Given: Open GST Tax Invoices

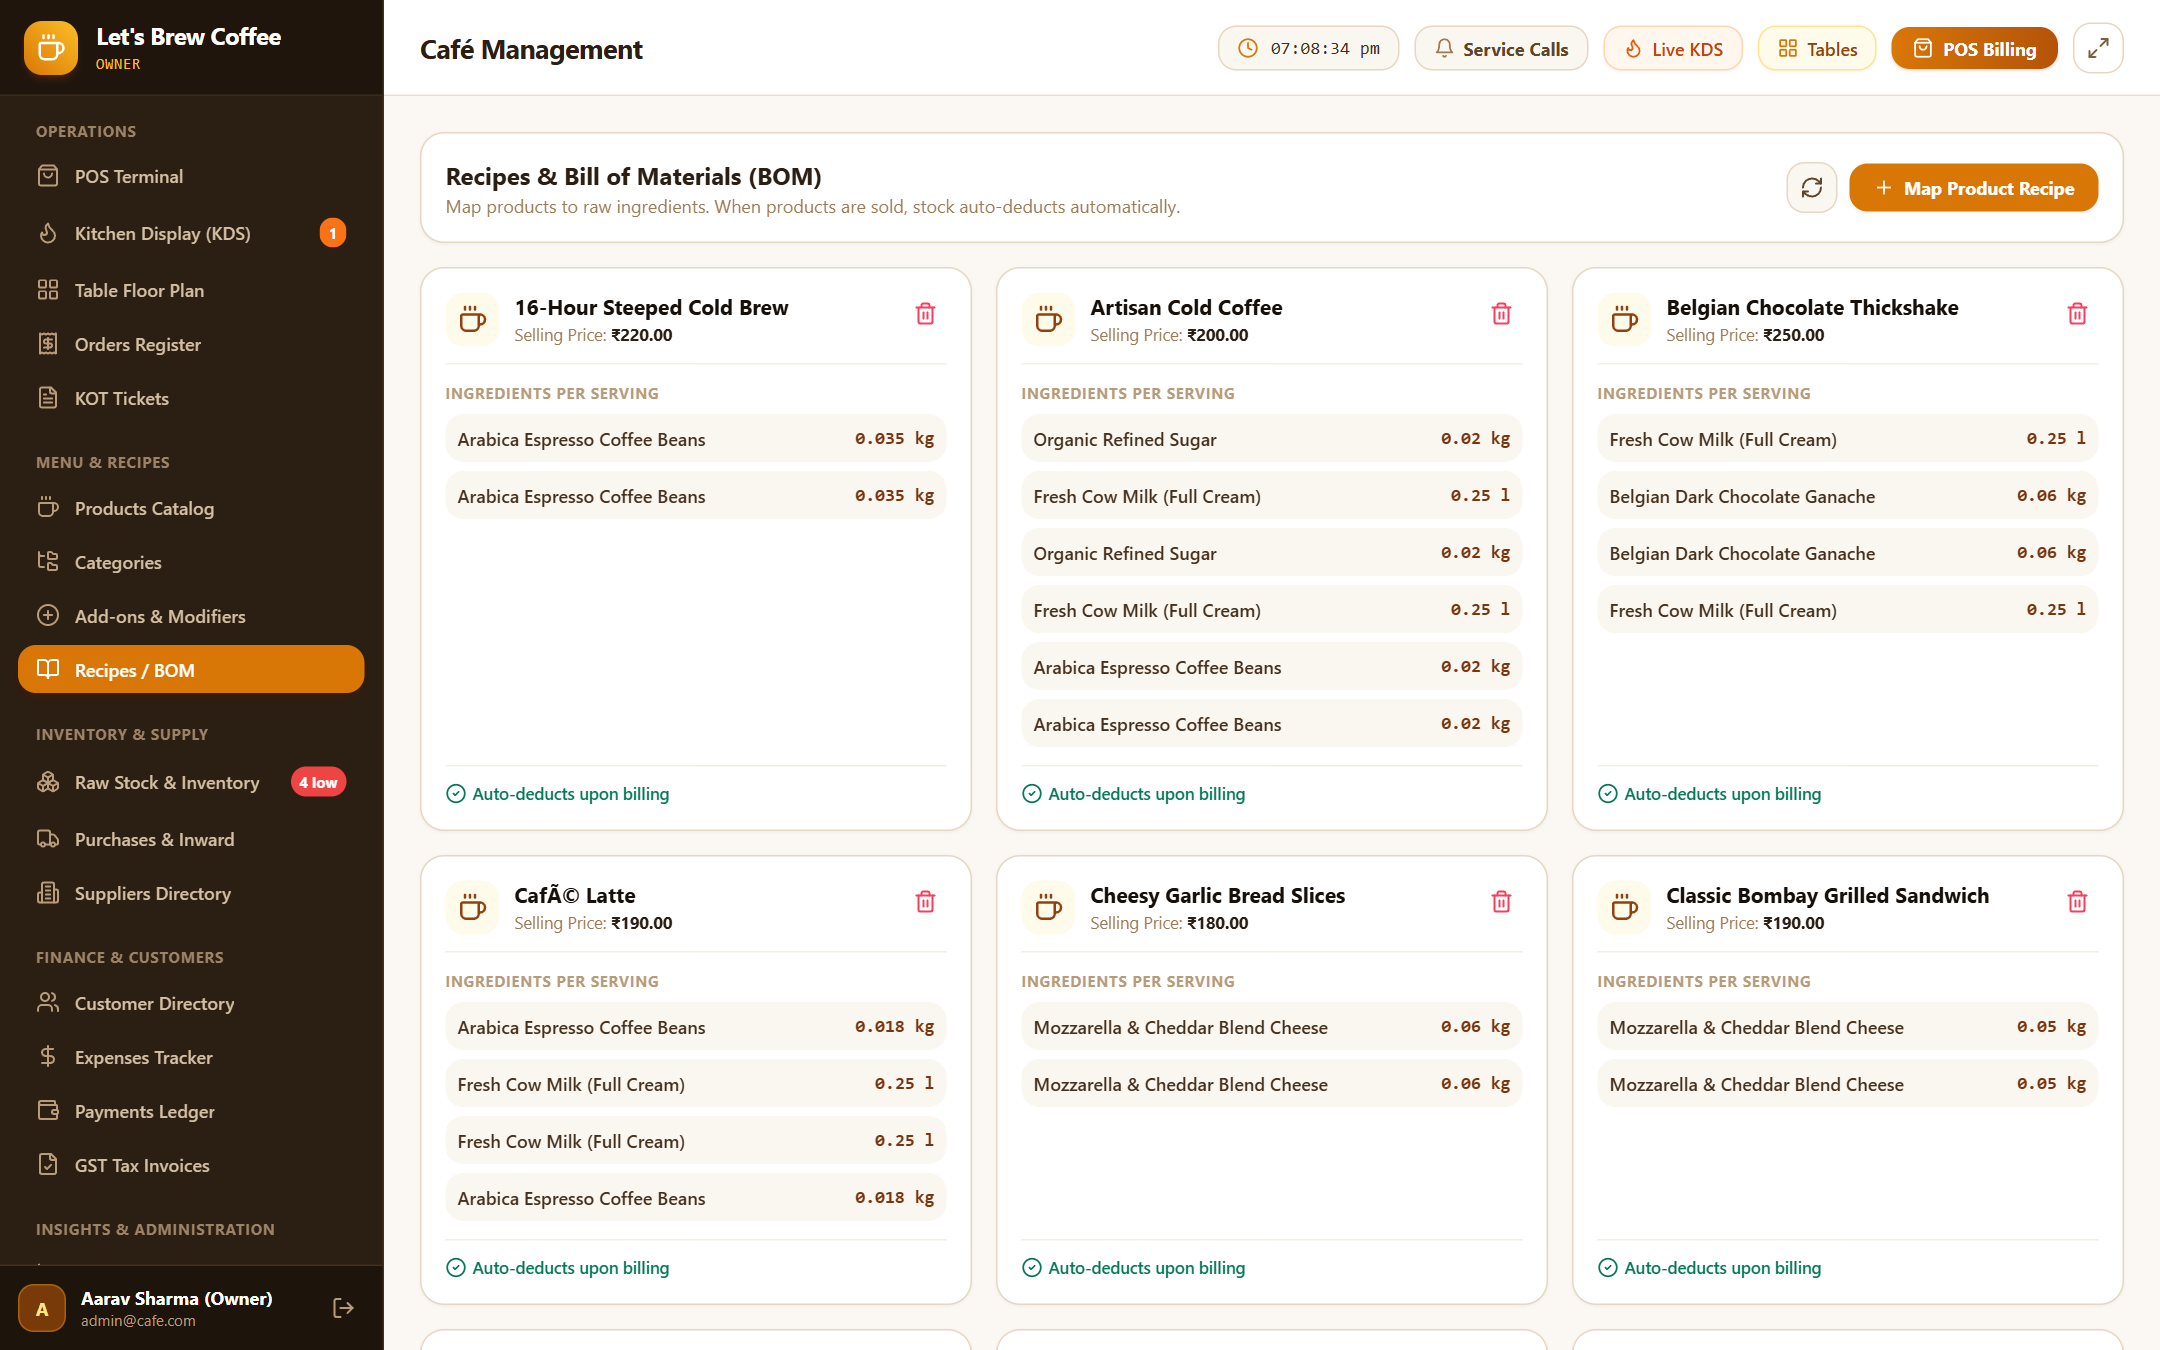Looking at the screenshot, I should tap(191, 1165).
